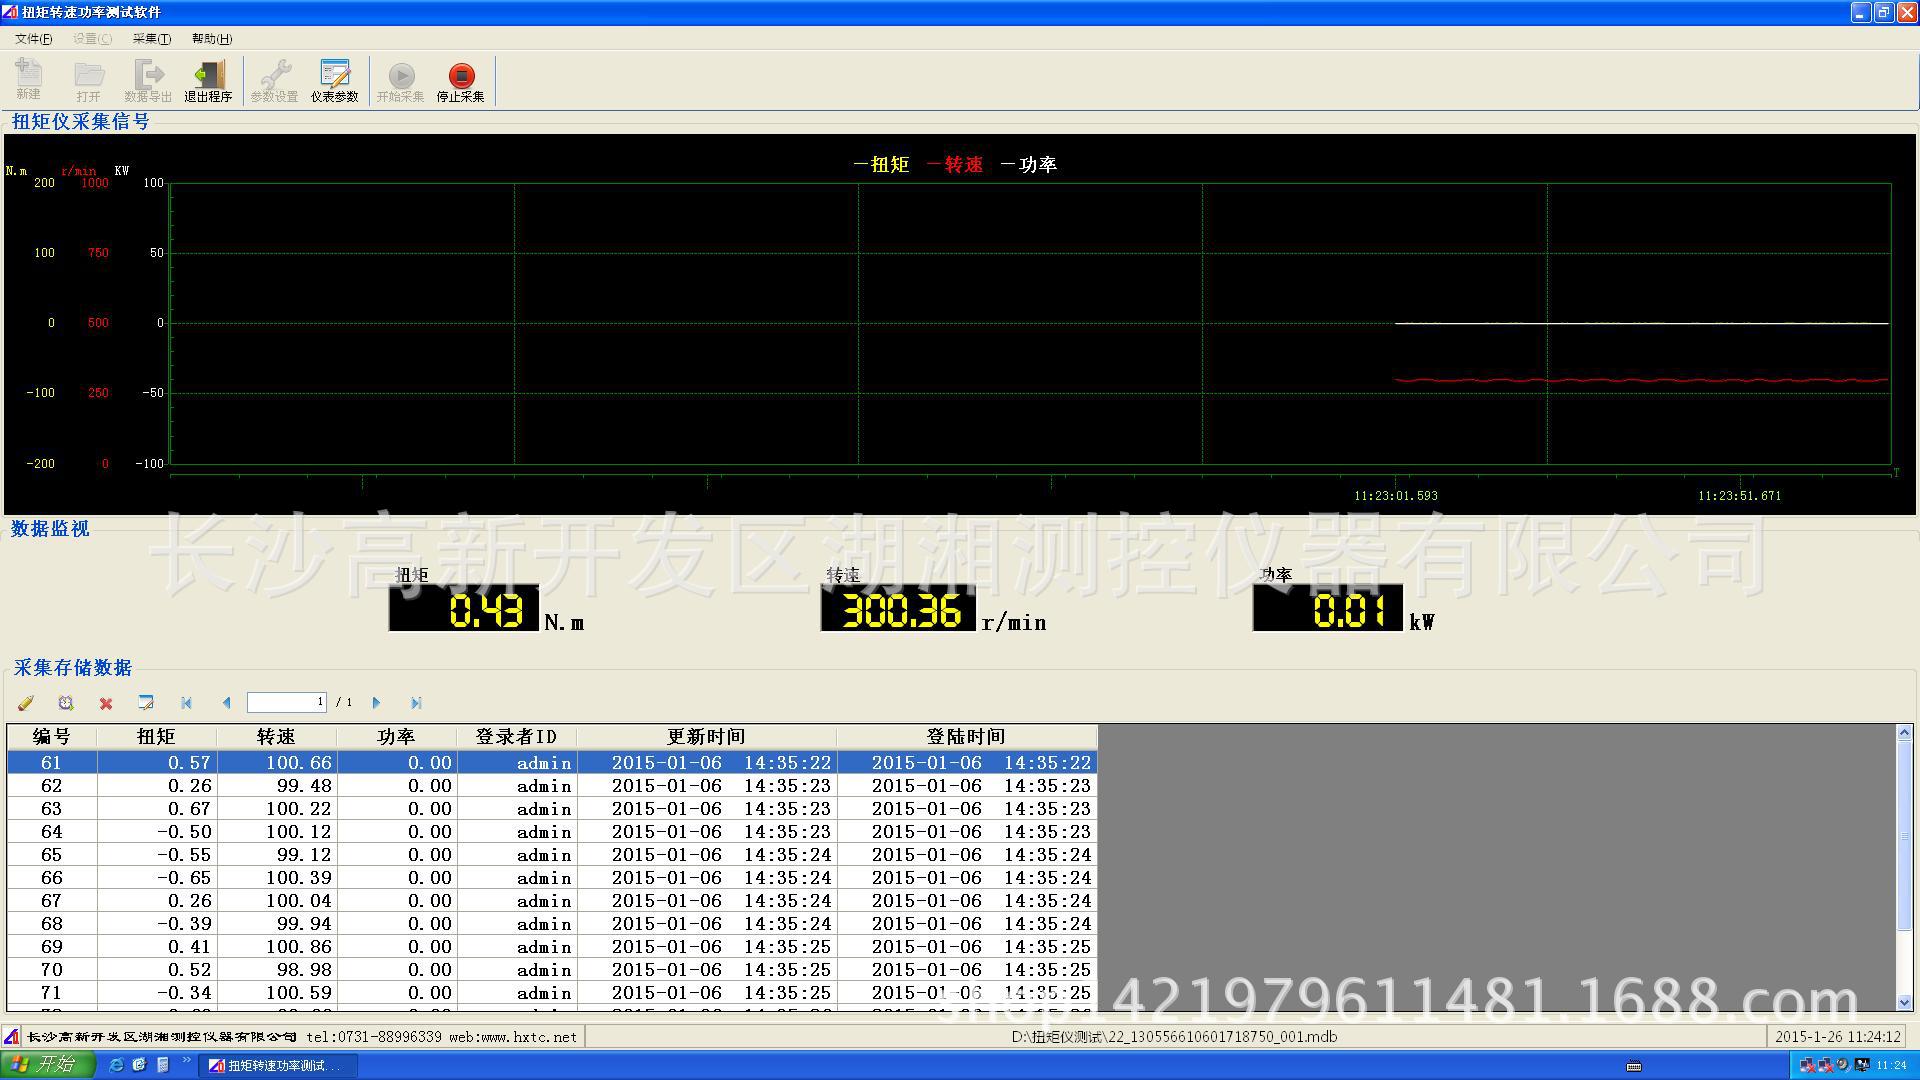Open the 文件 menu
Image resolution: width=1920 pixels, height=1080 pixels.
click(33, 39)
